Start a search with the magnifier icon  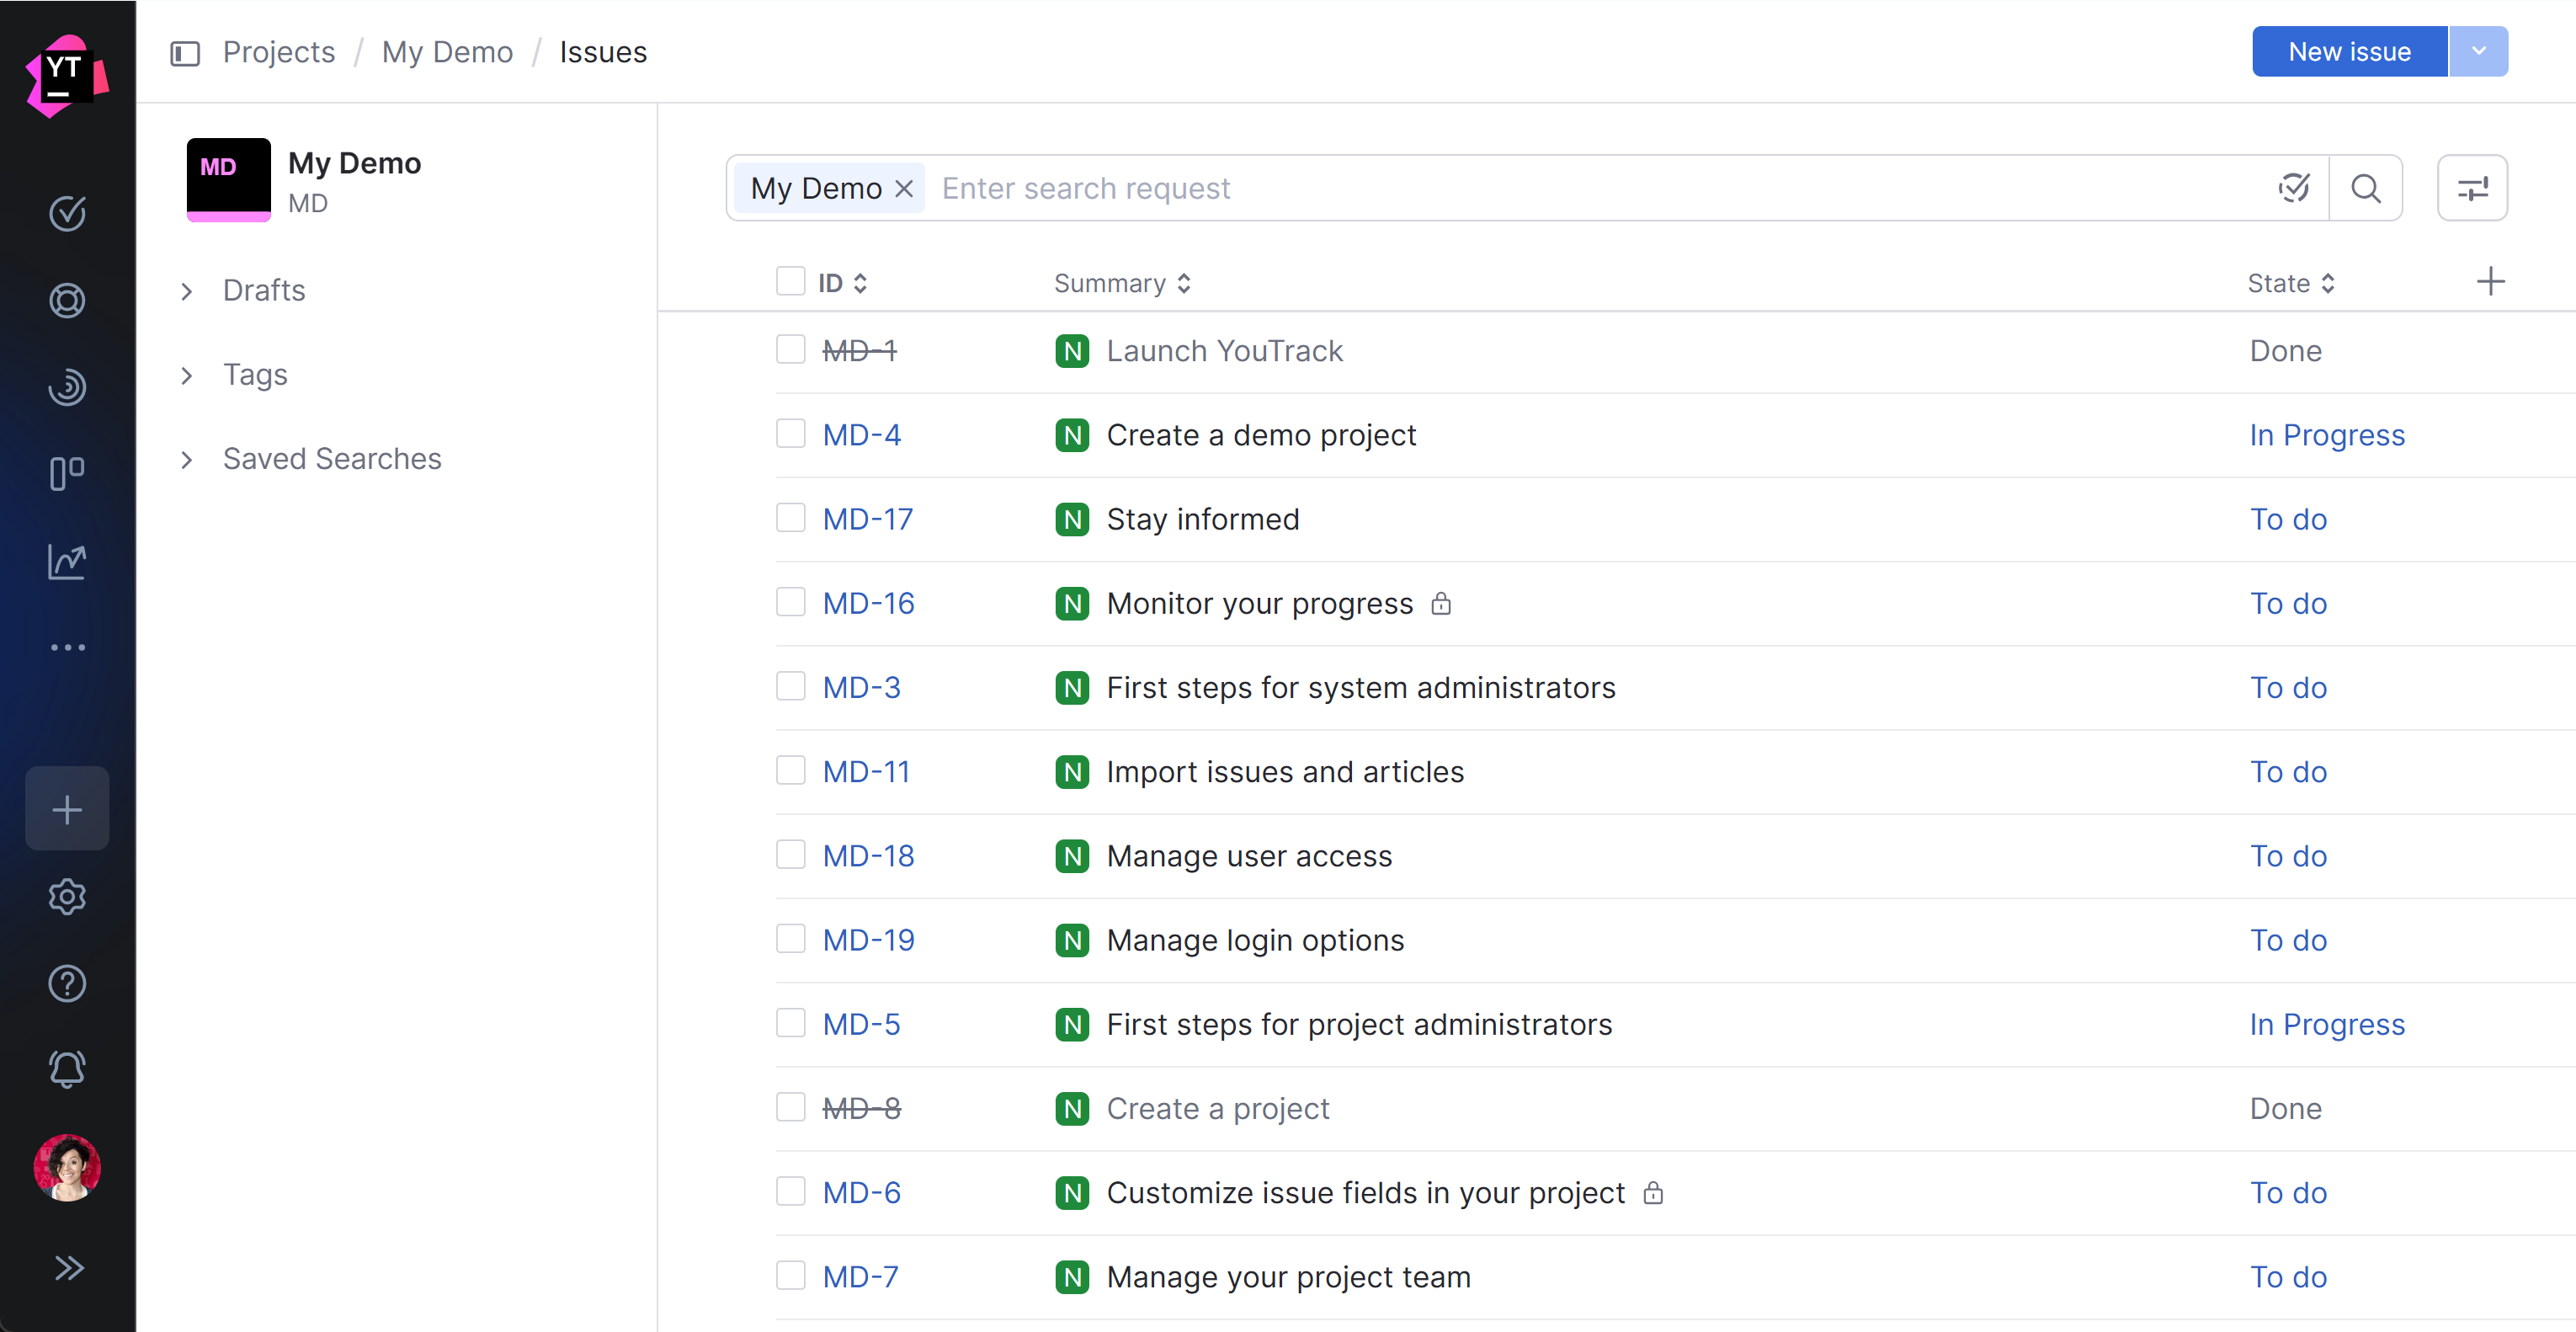pyautogui.click(x=2366, y=188)
